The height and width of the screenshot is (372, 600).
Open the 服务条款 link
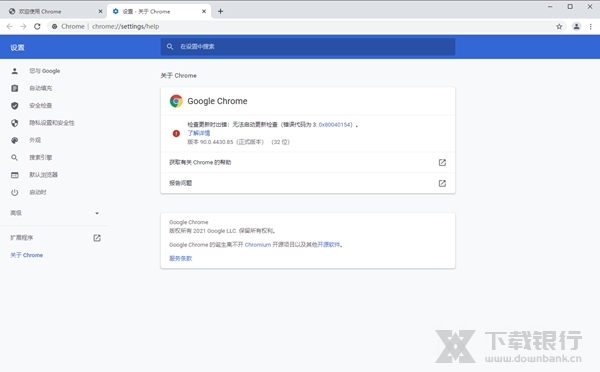[x=181, y=258]
